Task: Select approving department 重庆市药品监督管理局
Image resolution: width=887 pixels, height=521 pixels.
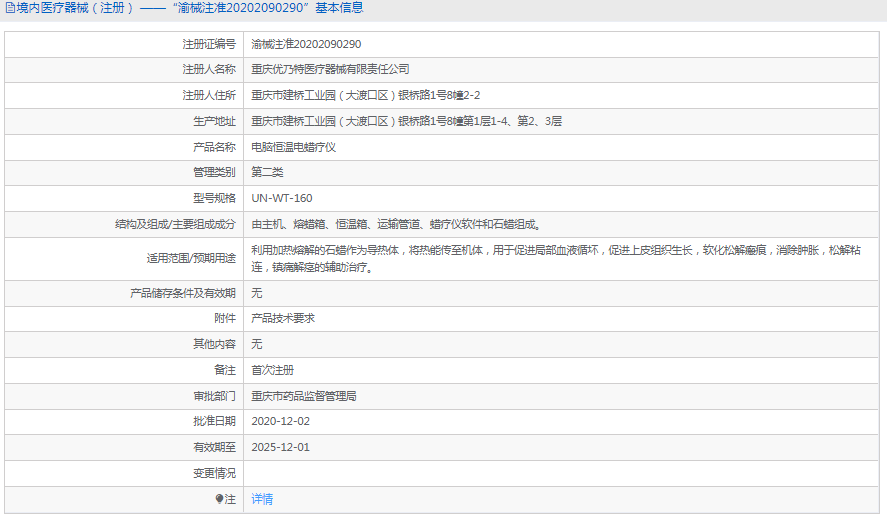Action: [x=304, y=396]
